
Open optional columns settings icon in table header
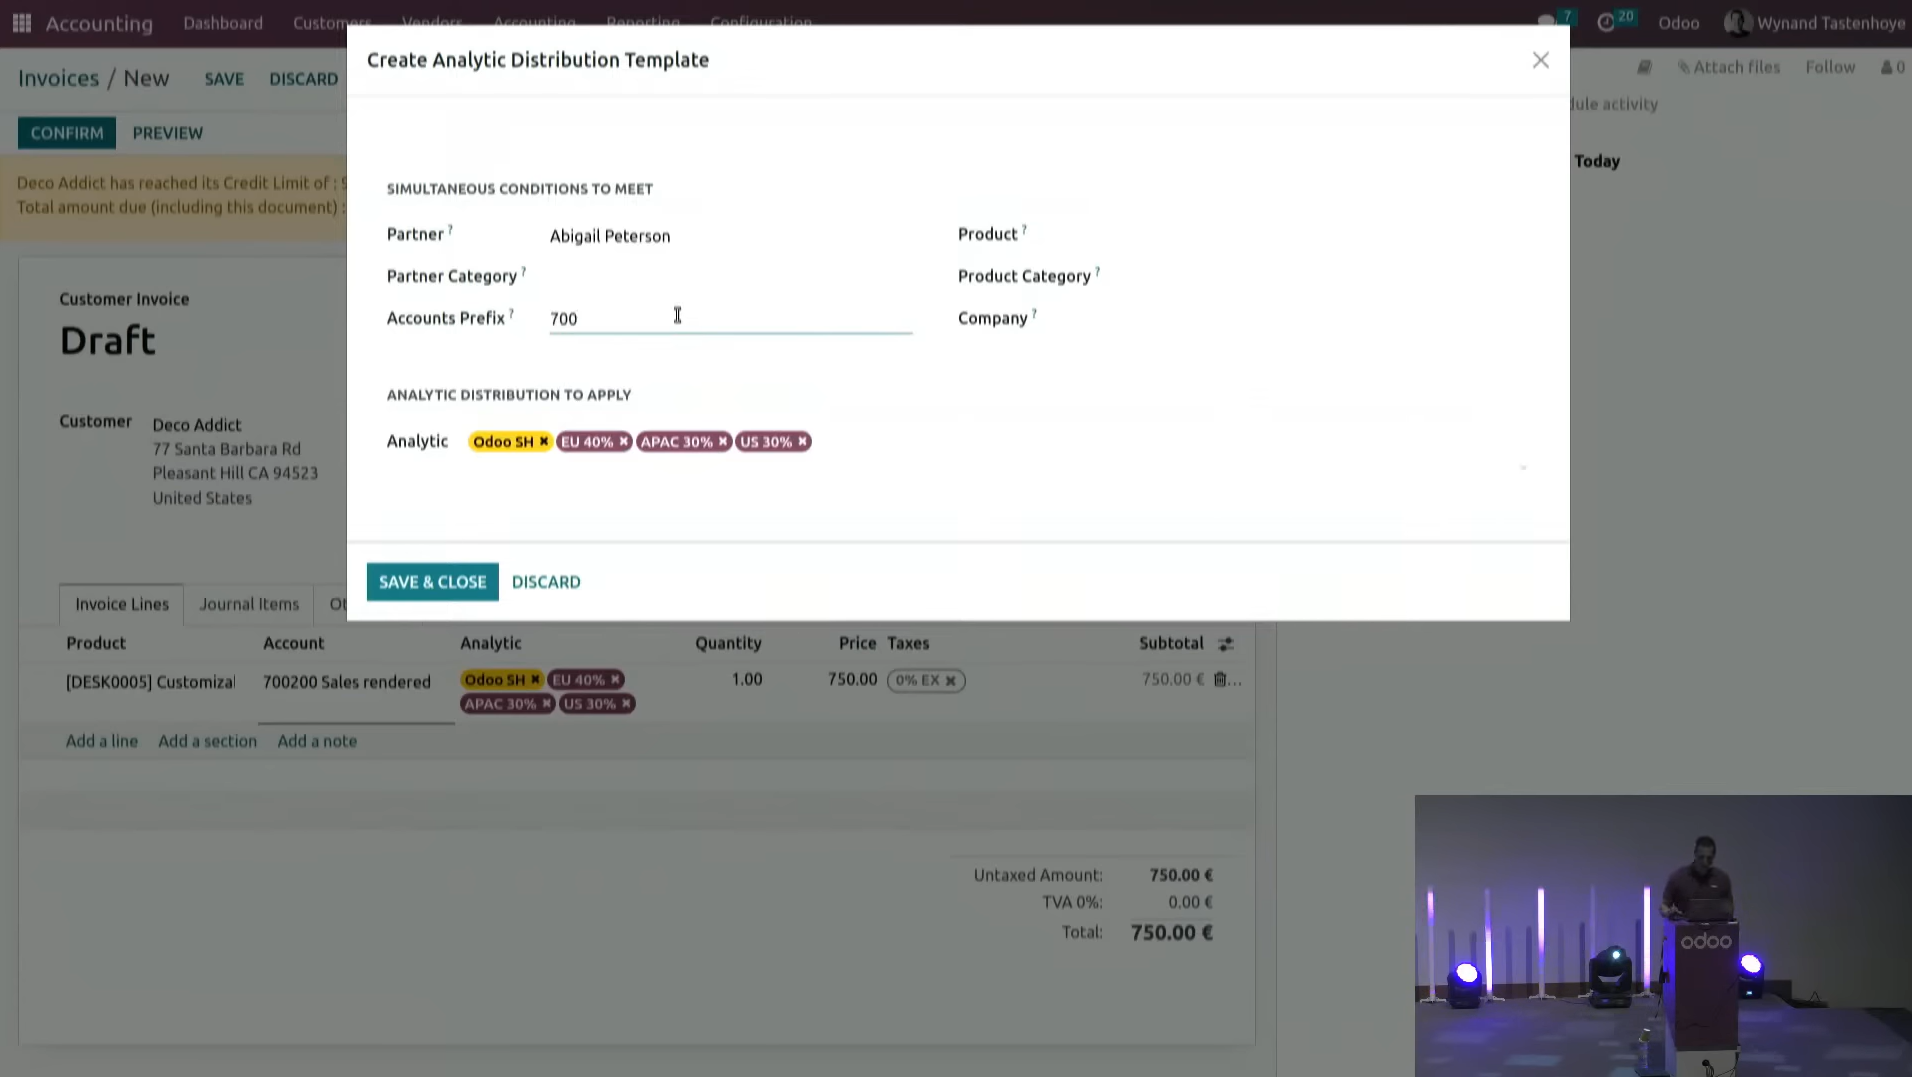pyautogui.click(x=1226, y=643)
